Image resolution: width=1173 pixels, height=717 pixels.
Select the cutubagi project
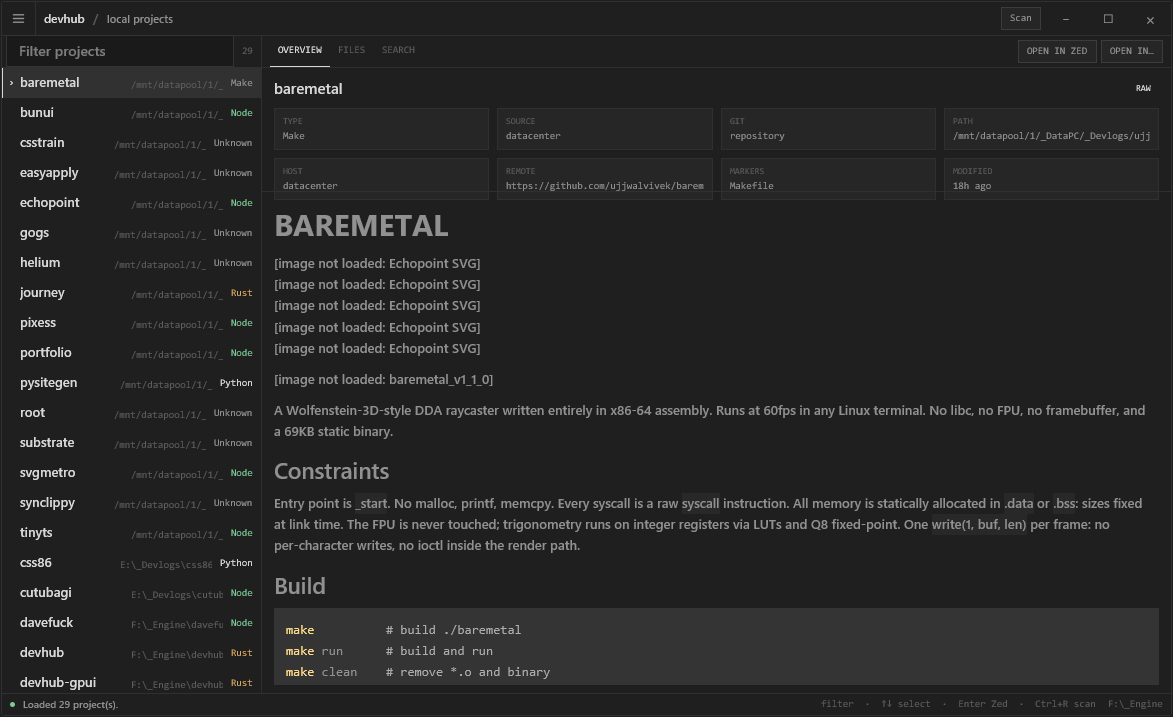tap(132, 592)
